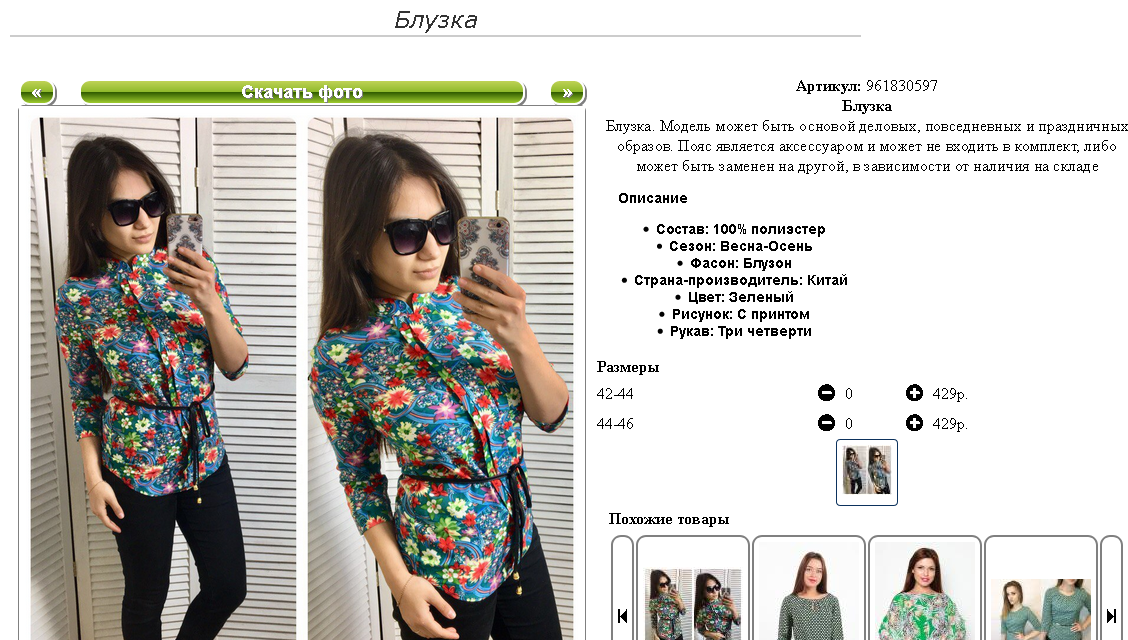Click the quantity field for size 44-46
This screenshot has width=1128, height=640.
849,424
